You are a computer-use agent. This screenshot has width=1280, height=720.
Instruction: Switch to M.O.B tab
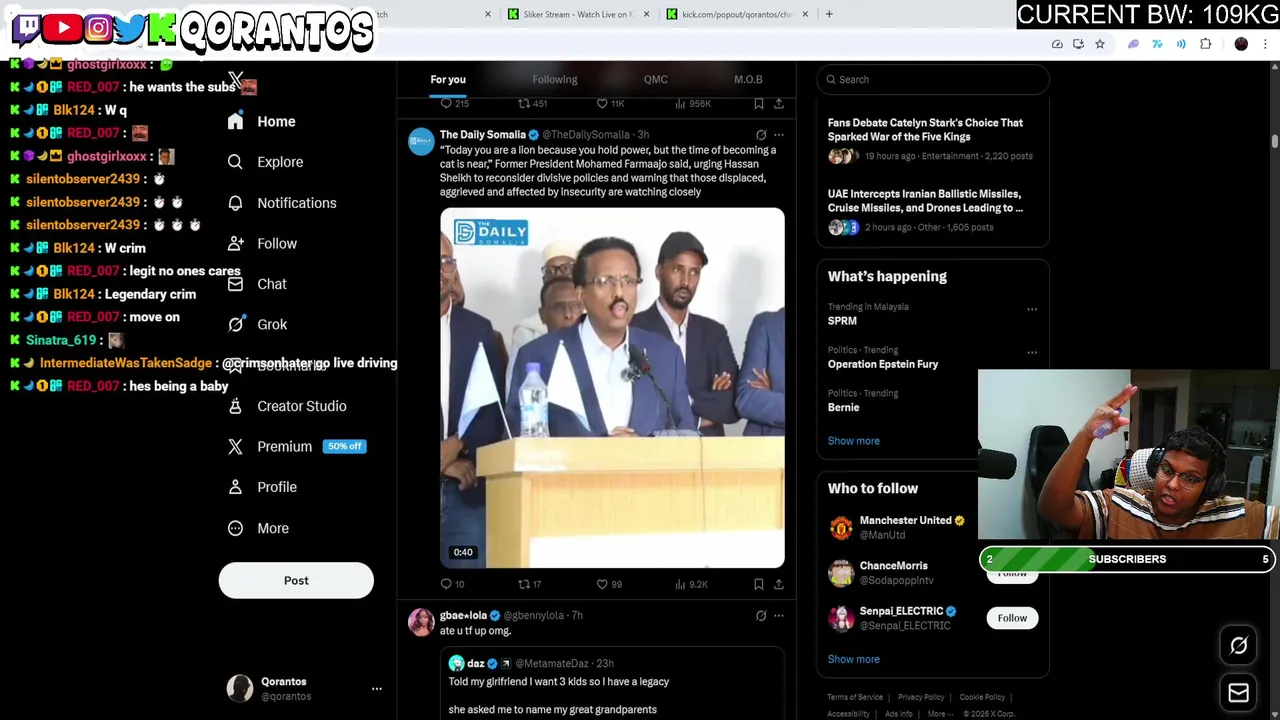click(748, 79)
